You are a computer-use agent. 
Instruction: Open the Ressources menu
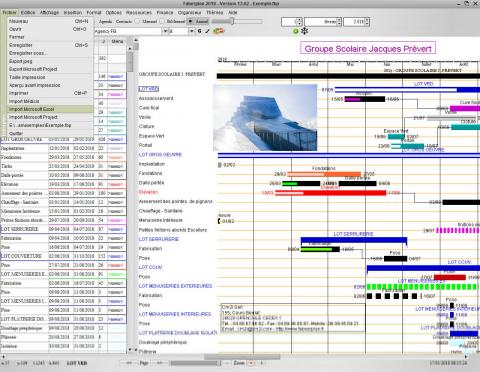tap(139, 12)
